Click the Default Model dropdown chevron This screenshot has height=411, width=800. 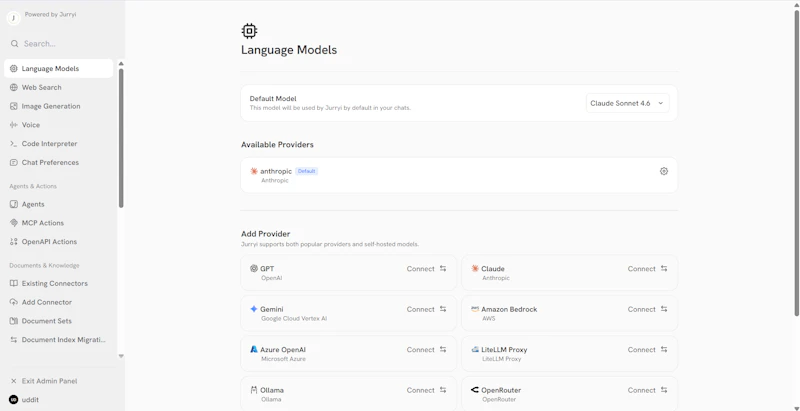(660, 103)
